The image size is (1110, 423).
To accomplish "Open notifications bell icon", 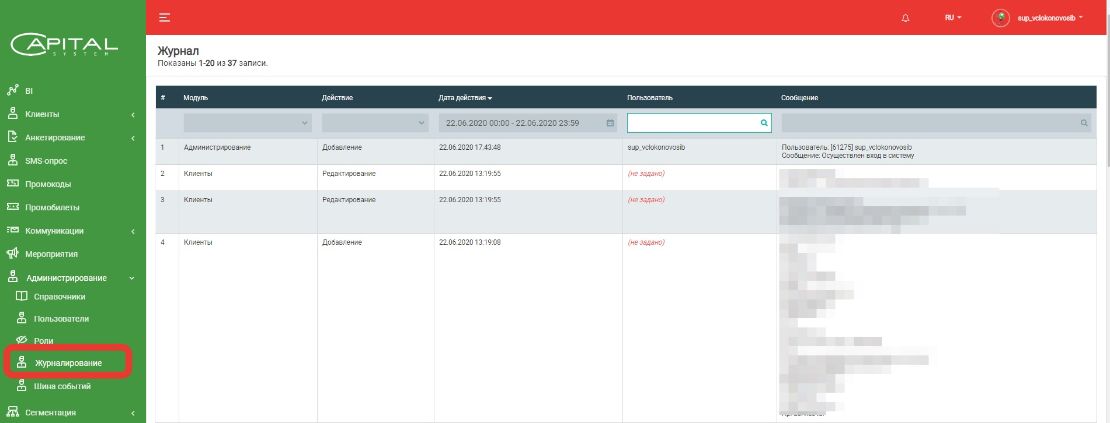I will (x=905, y=18).
